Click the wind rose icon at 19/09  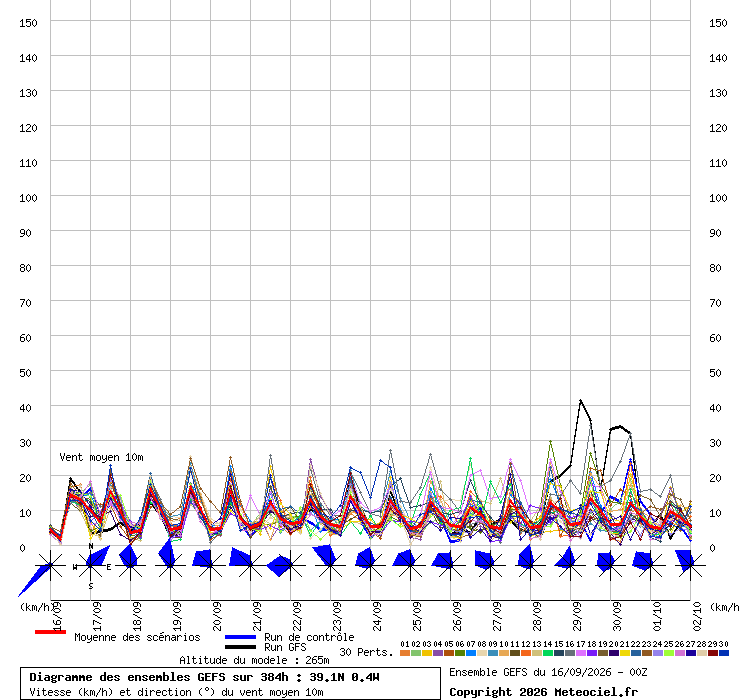170,565
